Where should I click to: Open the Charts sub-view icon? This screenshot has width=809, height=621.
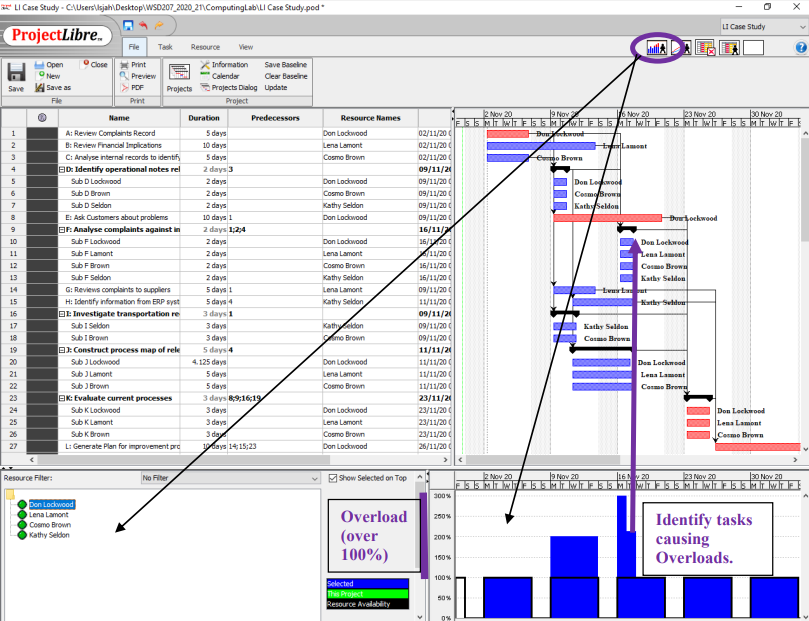681,48
